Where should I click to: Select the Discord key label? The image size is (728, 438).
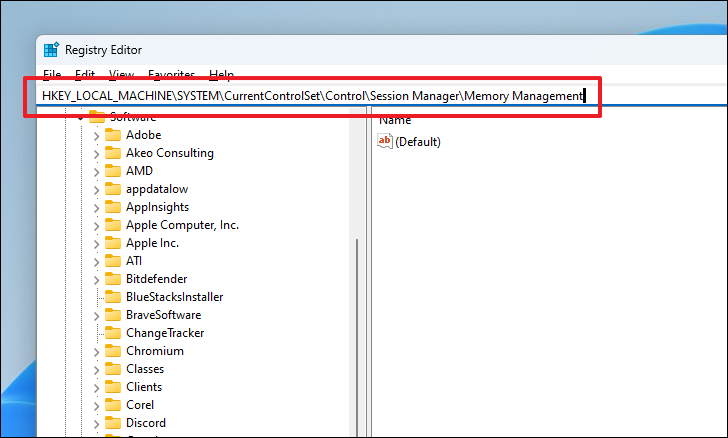146,423
